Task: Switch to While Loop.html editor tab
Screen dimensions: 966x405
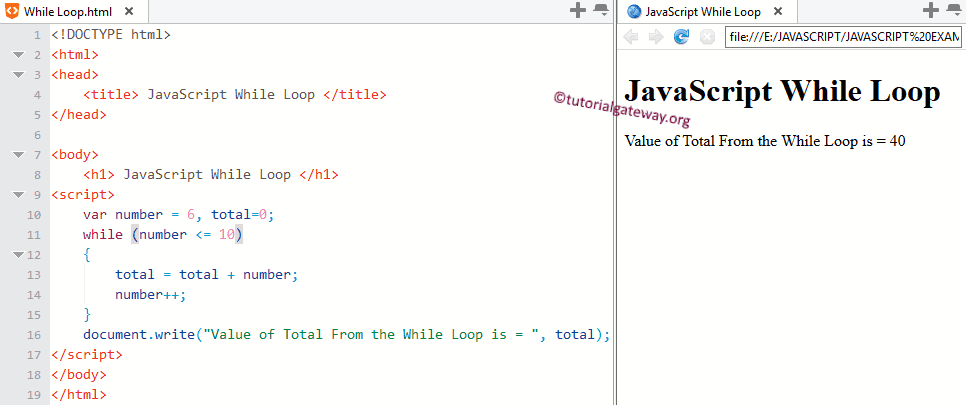Action: point(74,11)
